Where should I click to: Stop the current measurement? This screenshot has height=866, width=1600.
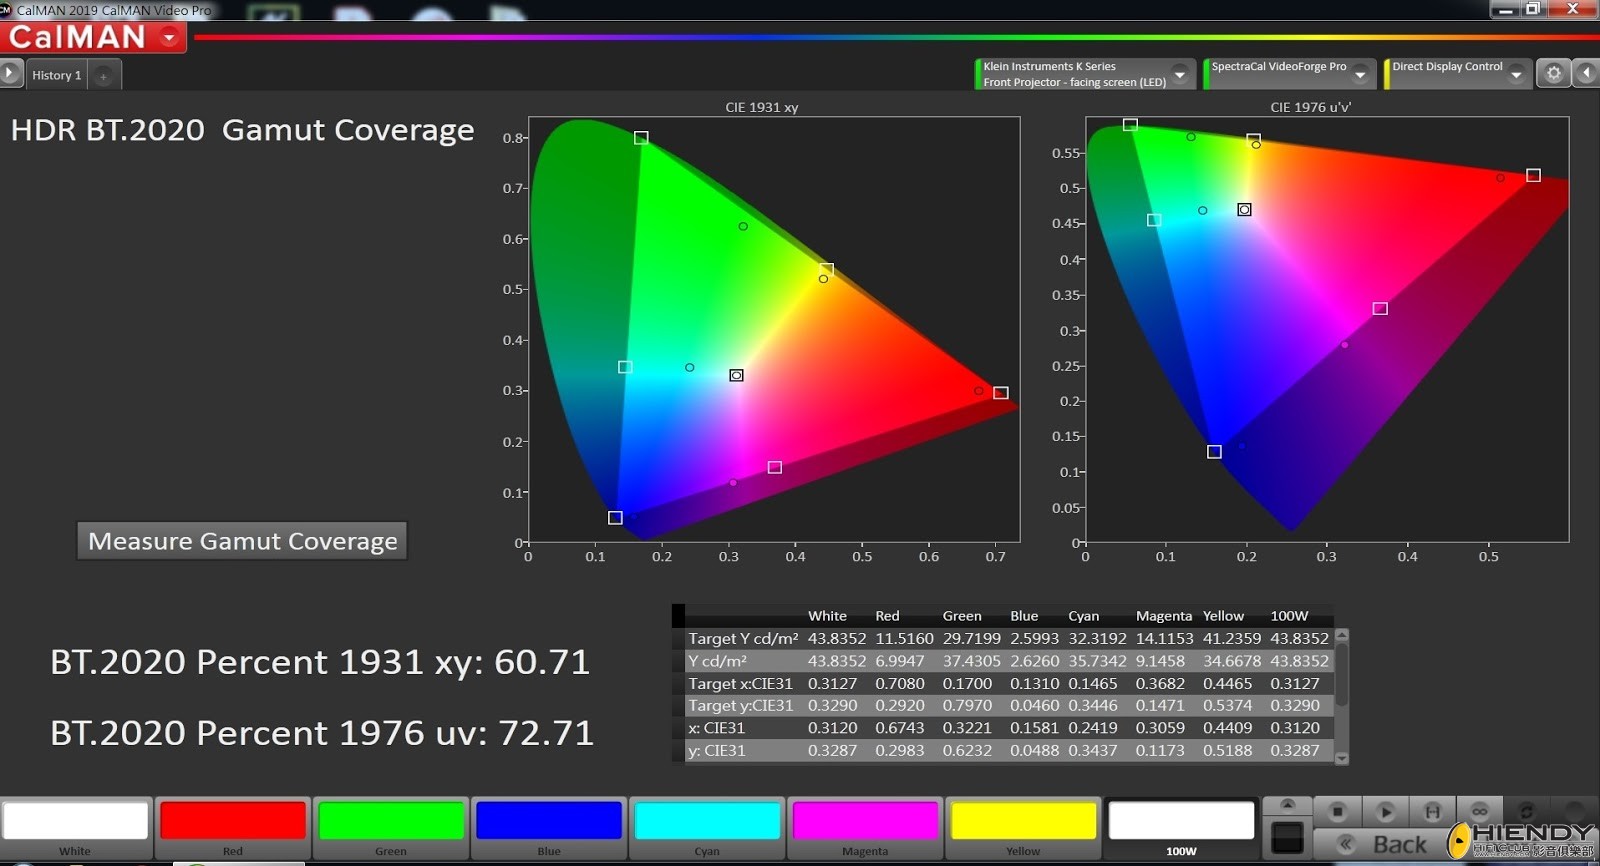pyautogui.click(x=1337, y=812)
